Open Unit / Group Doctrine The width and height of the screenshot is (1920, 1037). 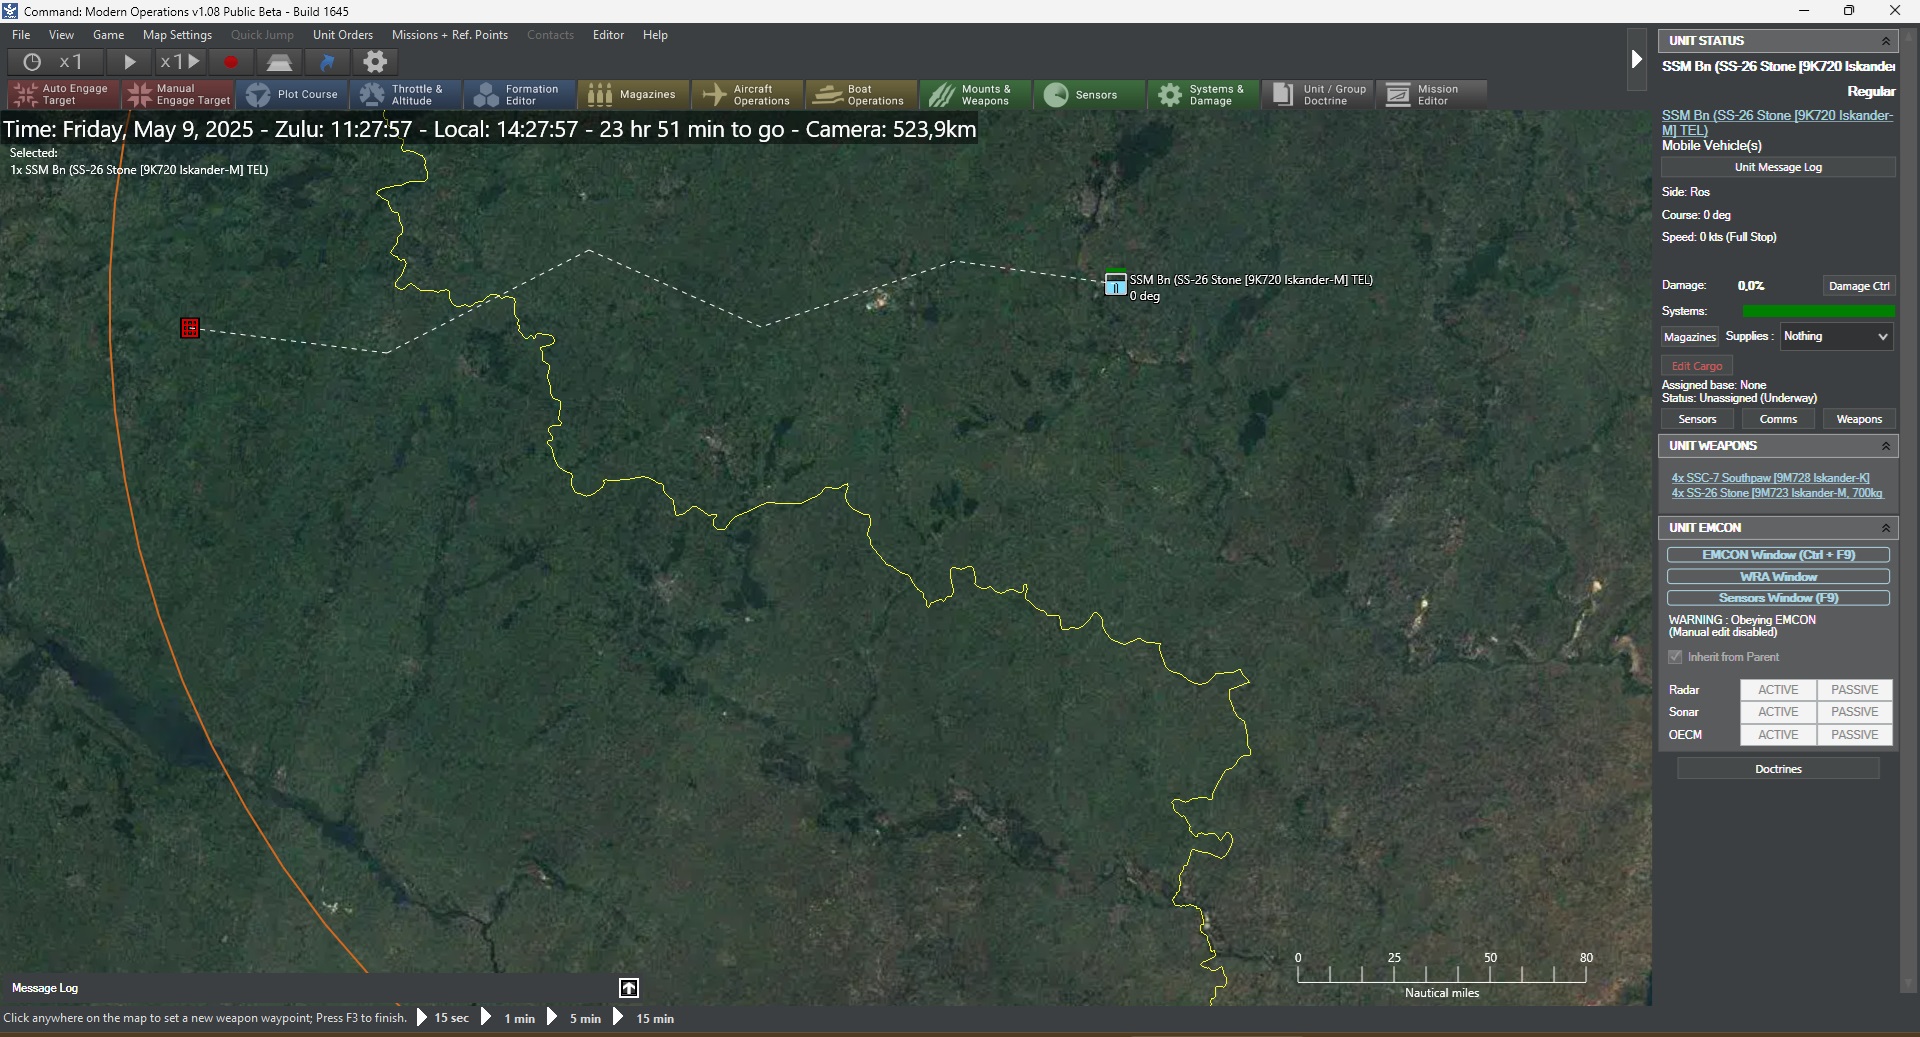coord(1317,94)
